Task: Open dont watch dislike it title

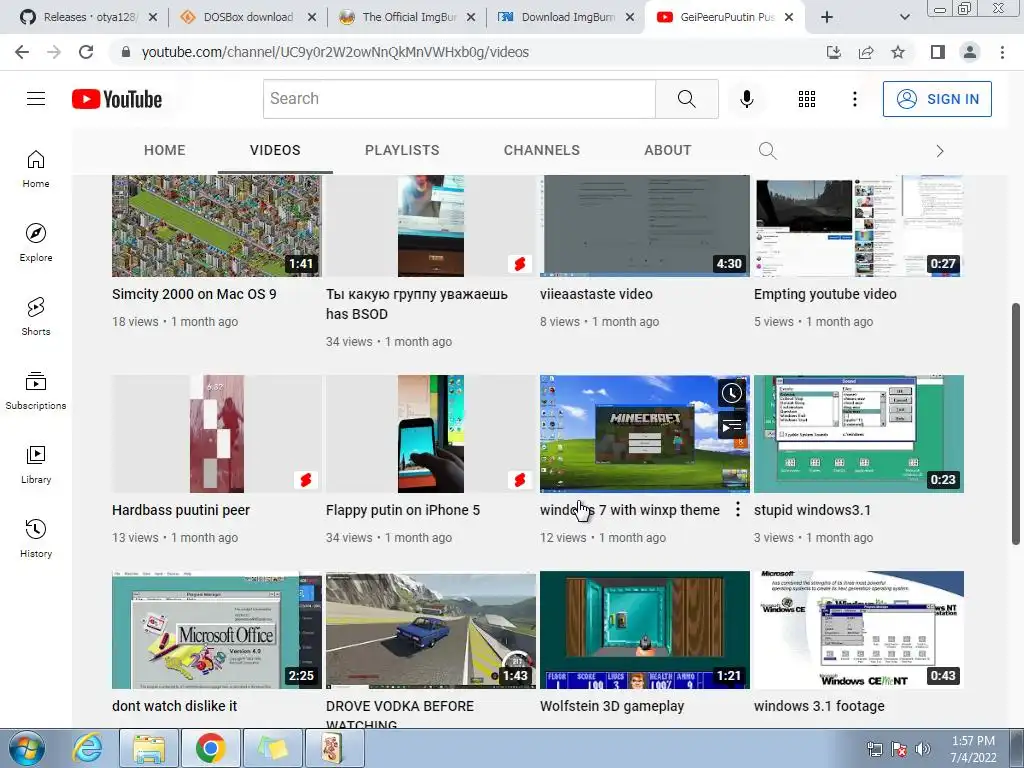Action: coord(174,706)
